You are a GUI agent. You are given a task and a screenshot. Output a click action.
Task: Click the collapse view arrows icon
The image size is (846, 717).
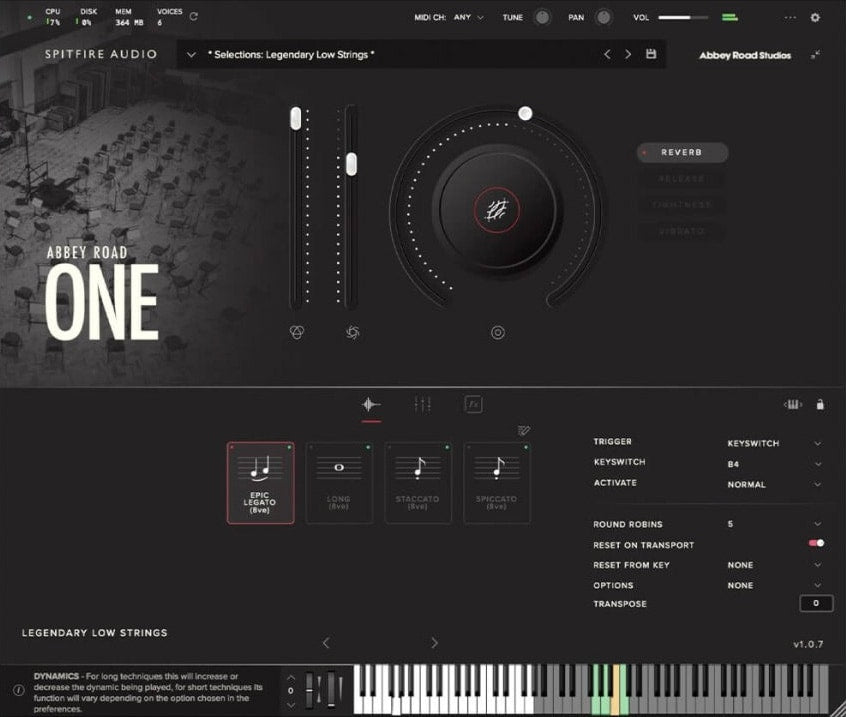(x=816, y=54)
